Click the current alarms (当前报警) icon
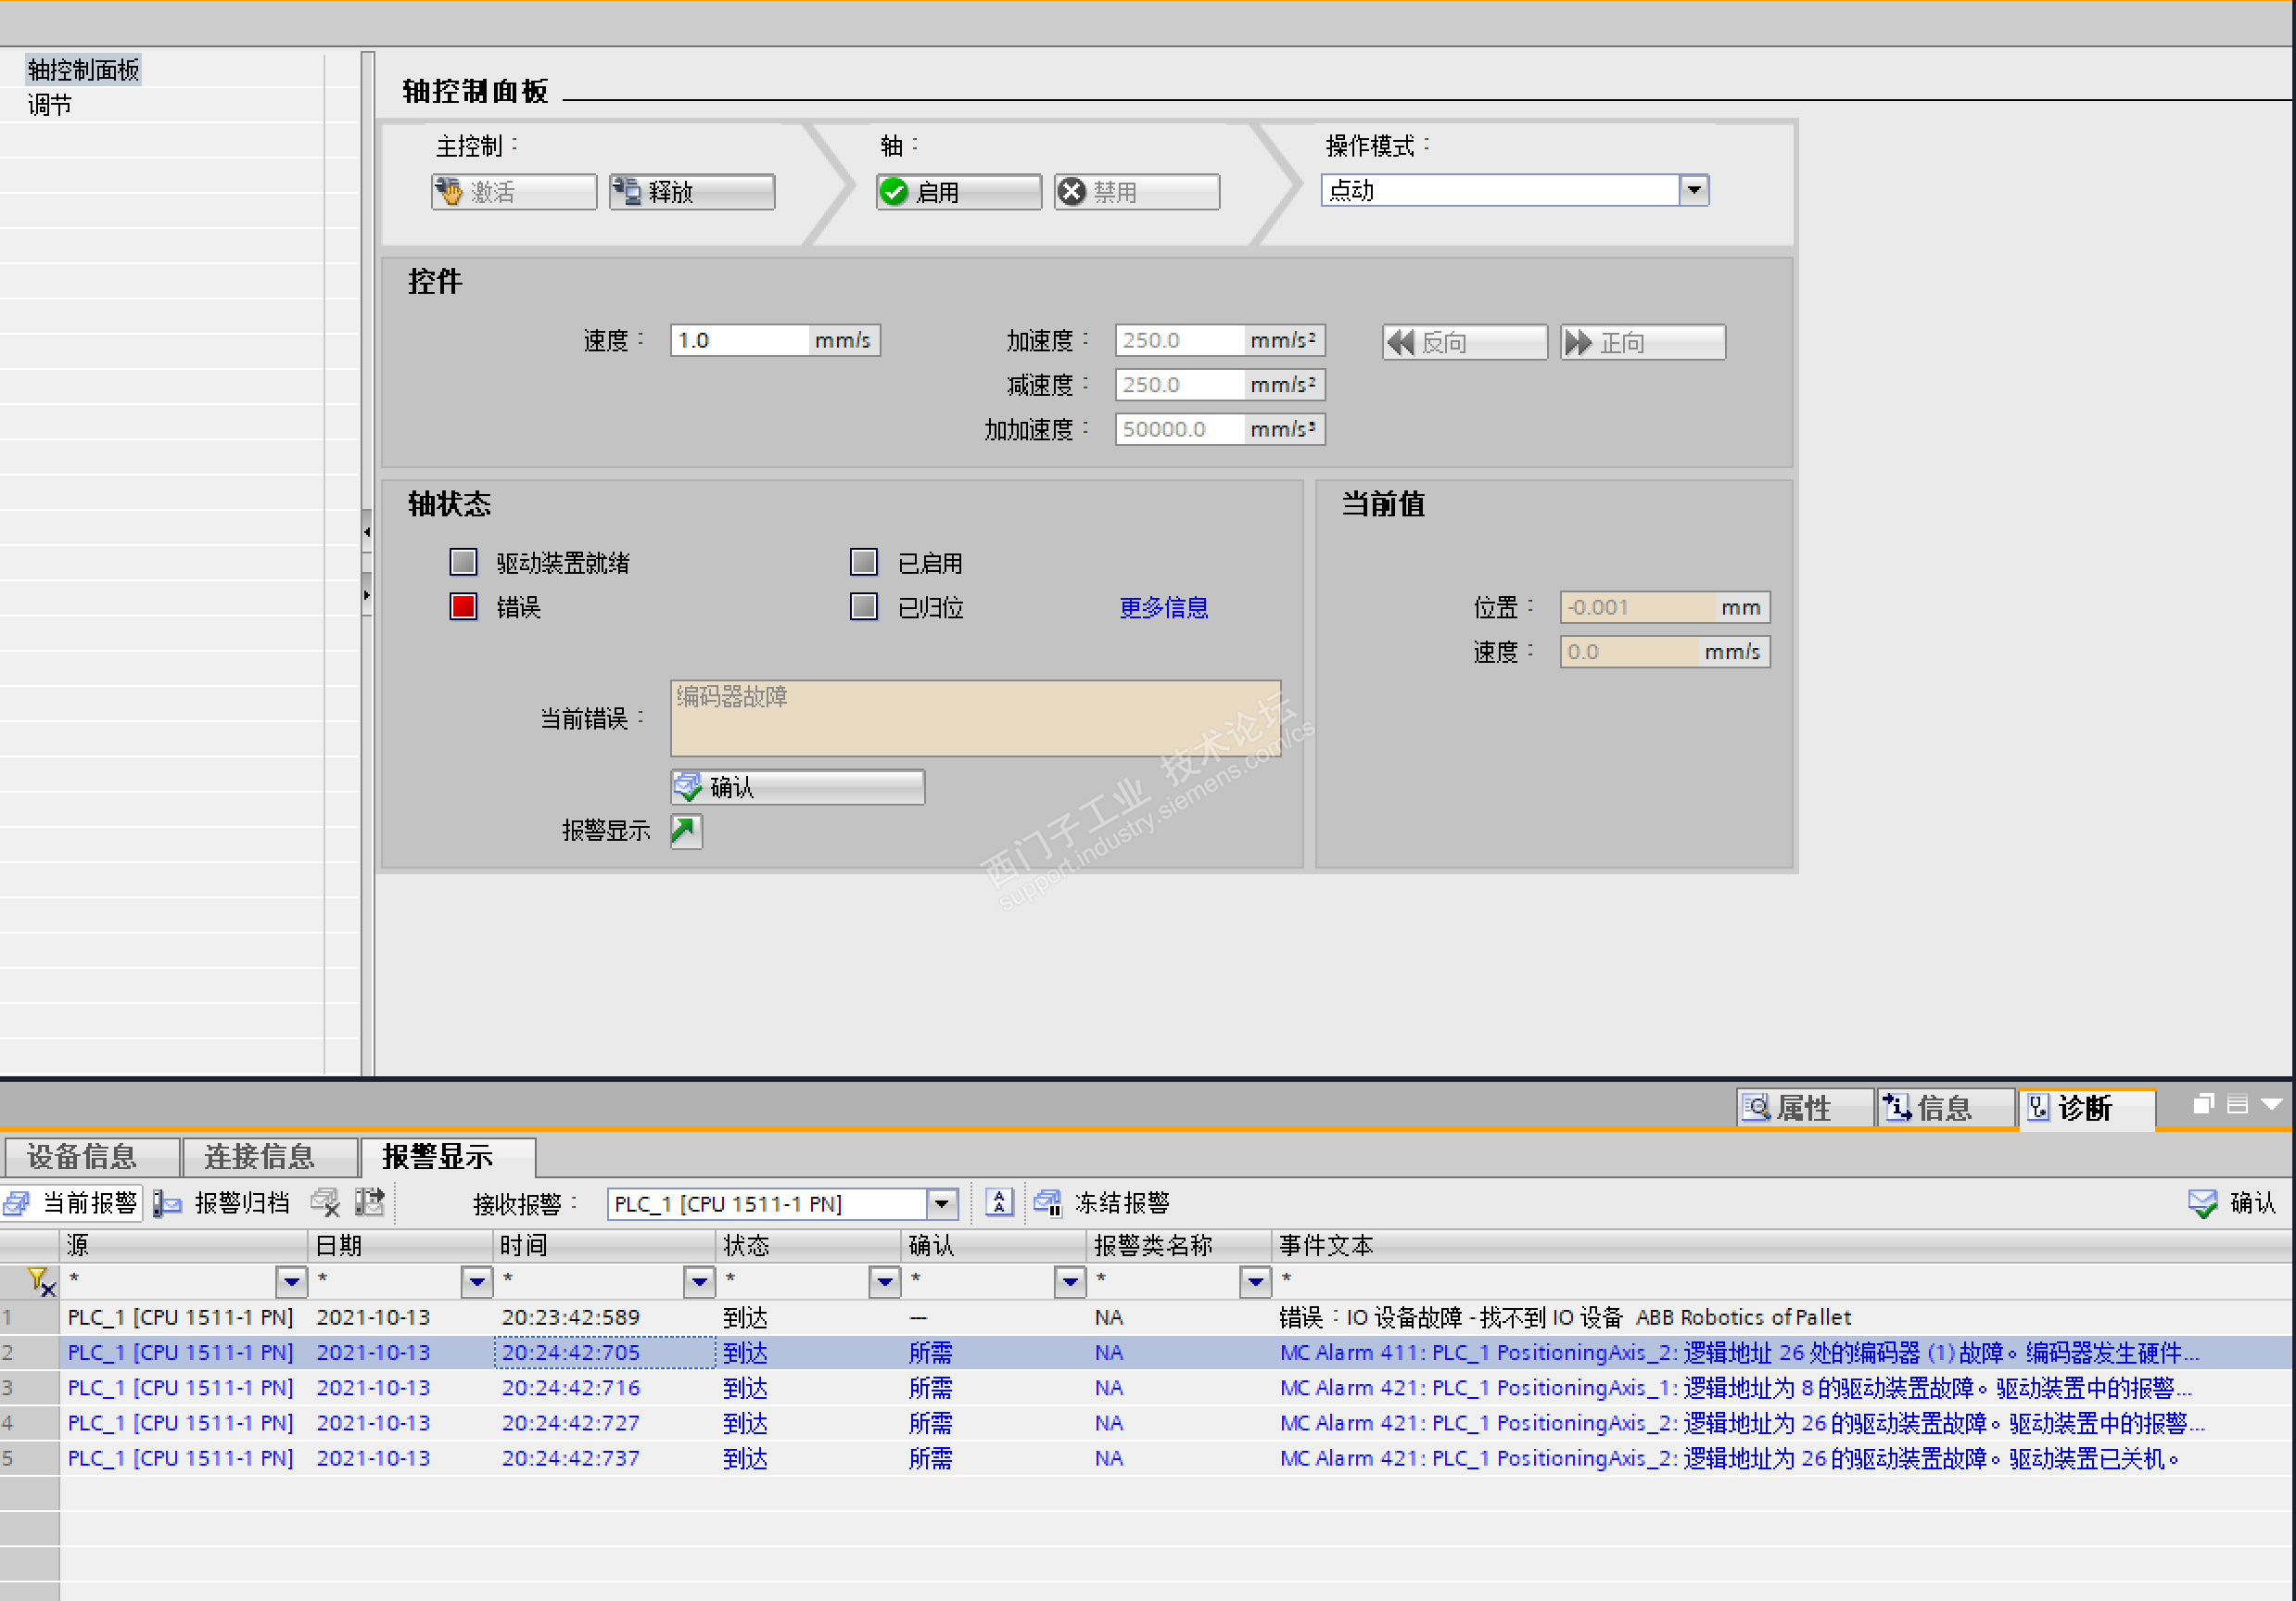 (x=18, y=1202)
